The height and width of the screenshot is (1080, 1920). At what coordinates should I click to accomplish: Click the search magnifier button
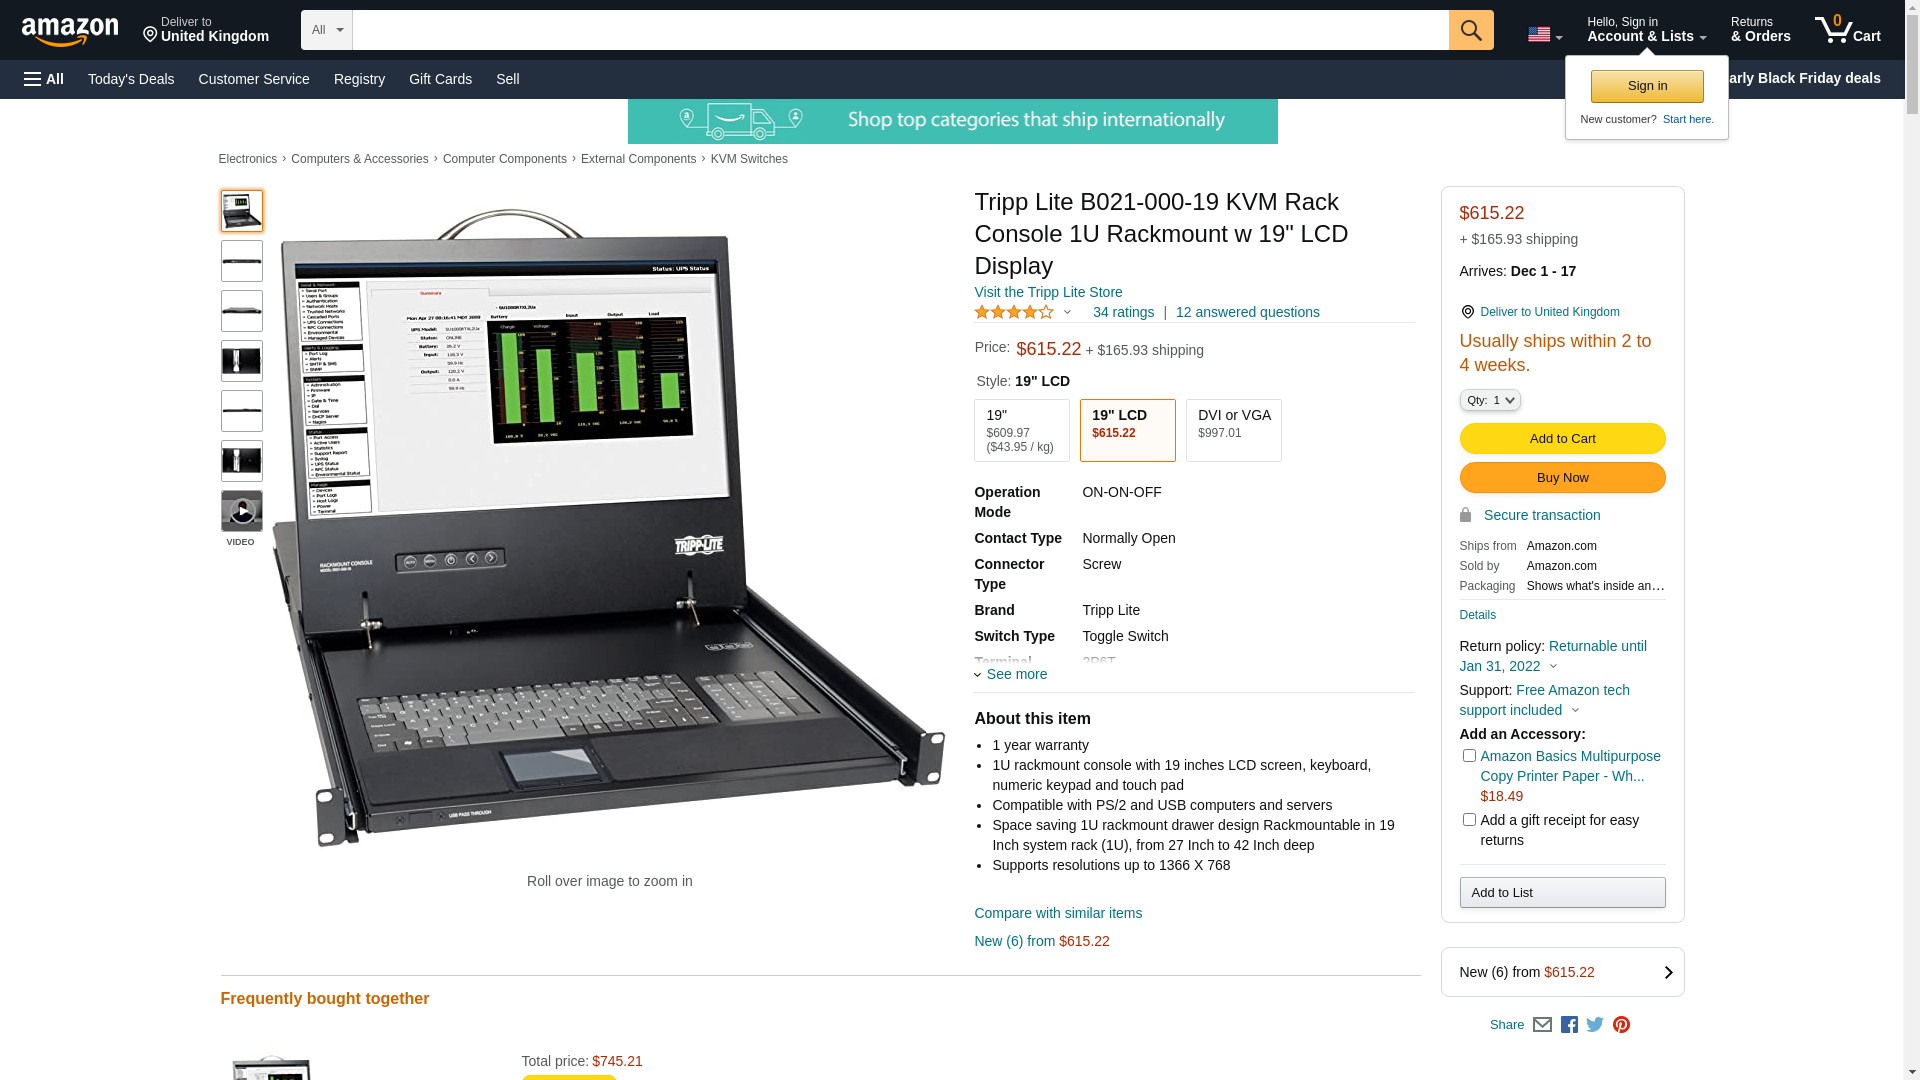tap(1470, 30)
